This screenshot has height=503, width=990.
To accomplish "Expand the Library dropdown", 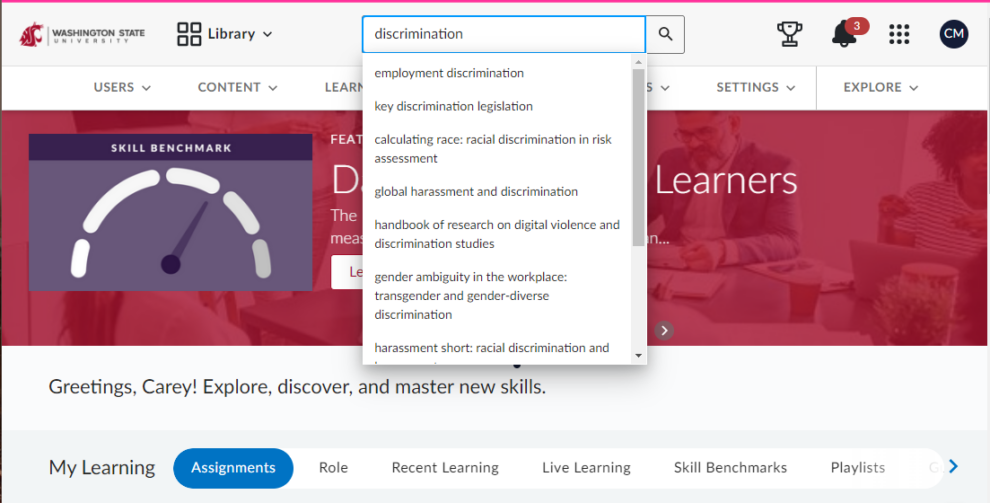I will [x=225, y=34].
